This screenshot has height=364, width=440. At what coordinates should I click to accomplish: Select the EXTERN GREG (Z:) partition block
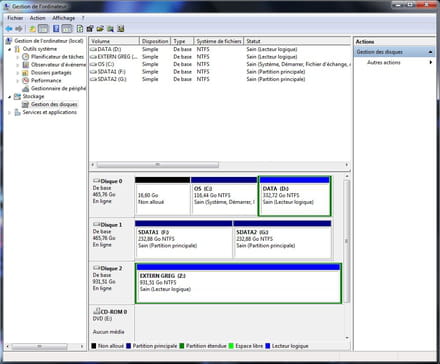pyautogui.click(x=238, y=283)
